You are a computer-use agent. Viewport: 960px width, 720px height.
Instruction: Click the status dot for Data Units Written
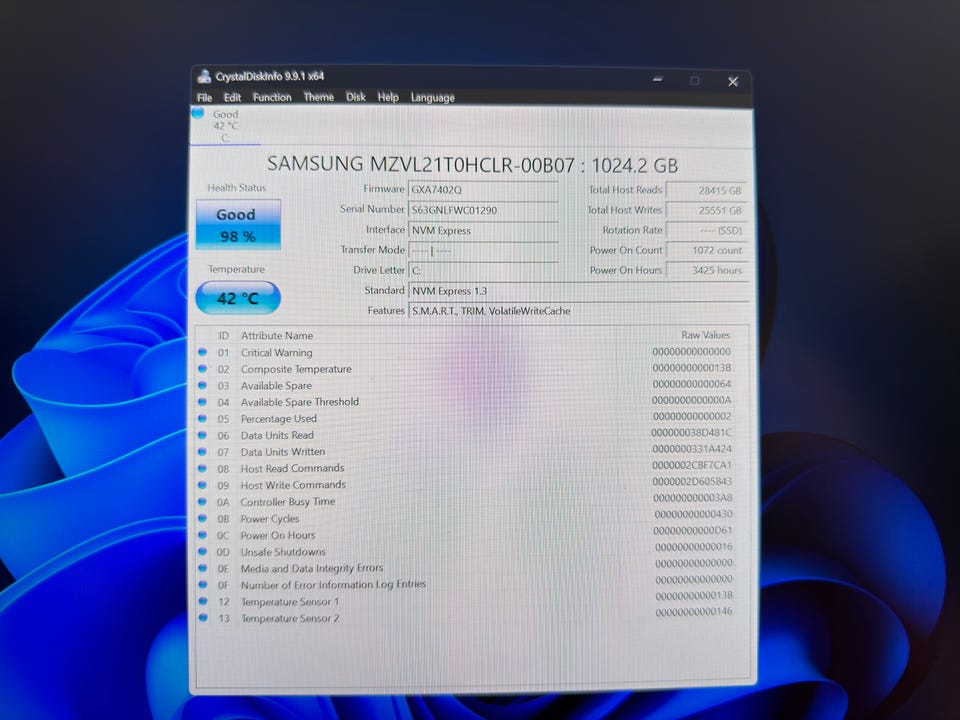[203, 451]
